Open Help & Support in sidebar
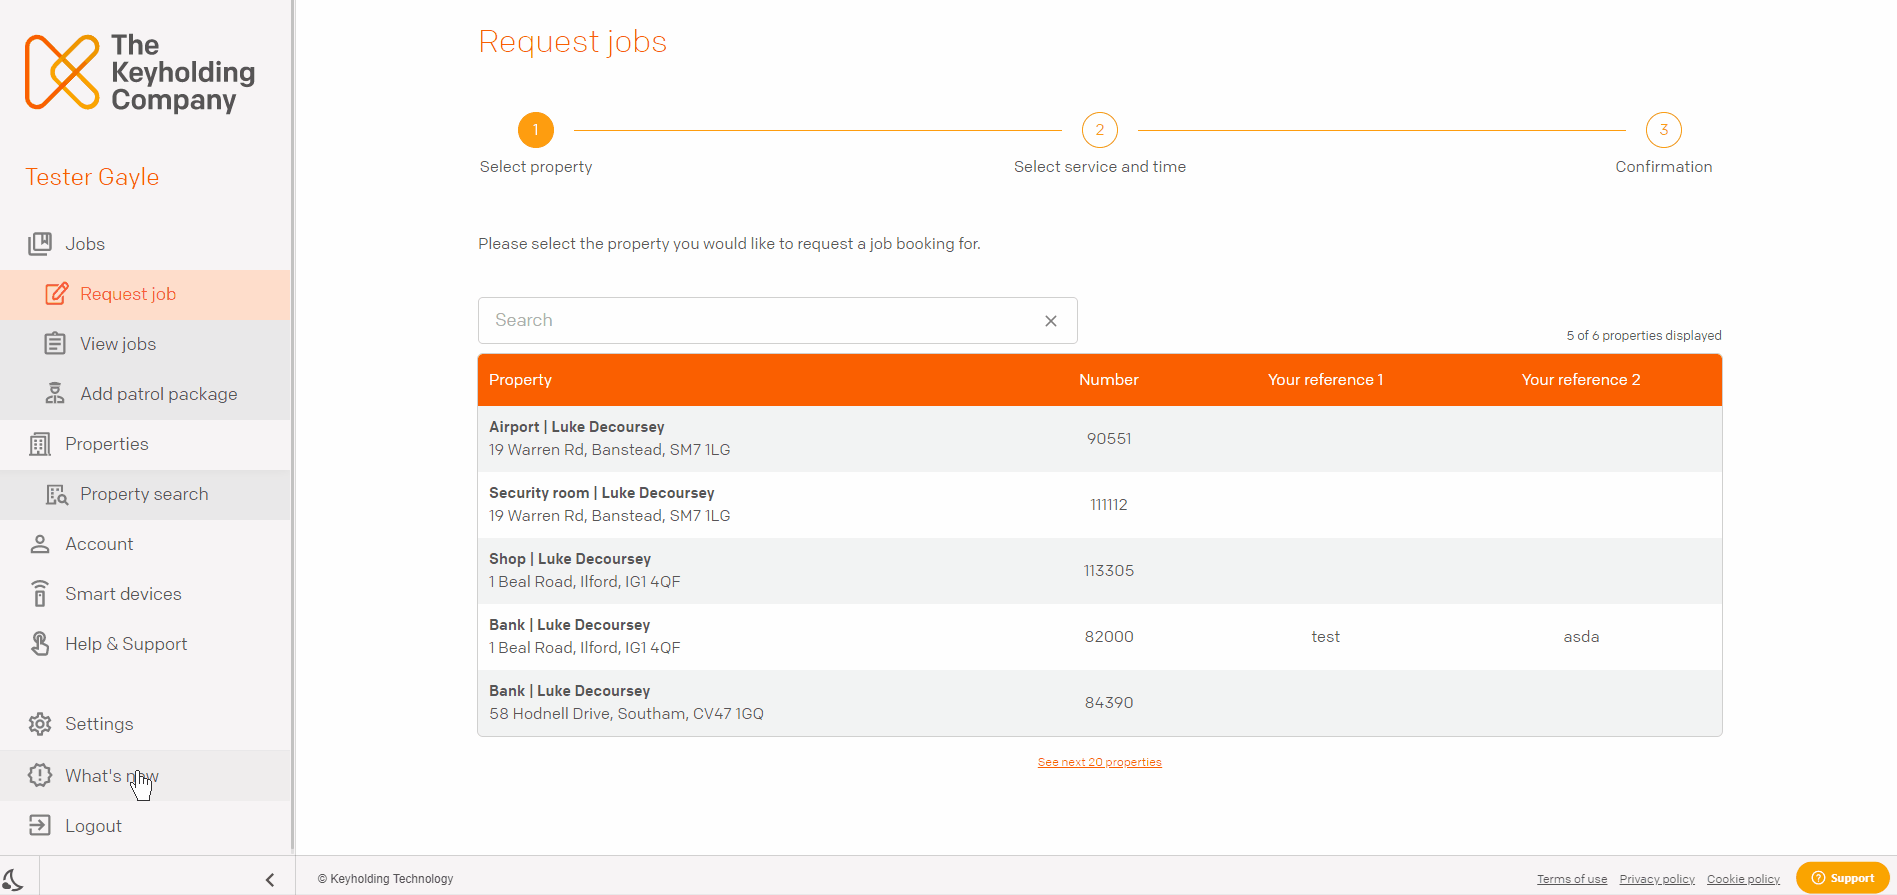The image size is (1897, 895). 145,644
